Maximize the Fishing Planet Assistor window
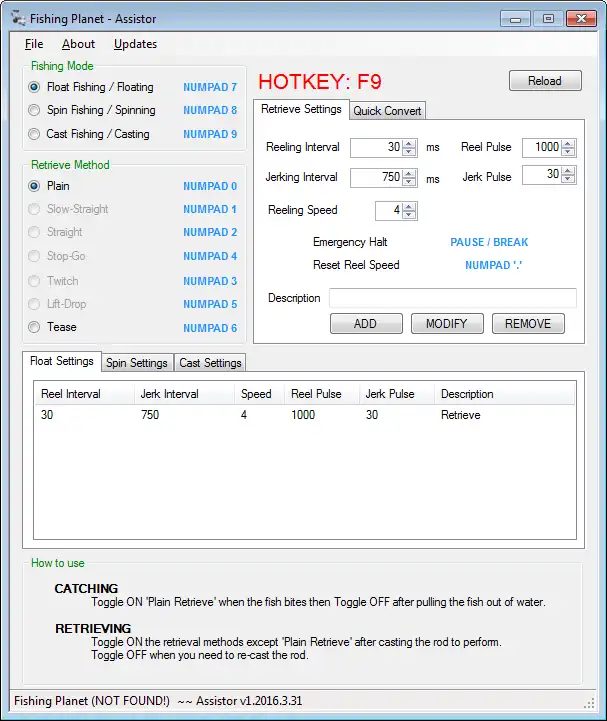The image size is (607, 721). pos(548,19)
